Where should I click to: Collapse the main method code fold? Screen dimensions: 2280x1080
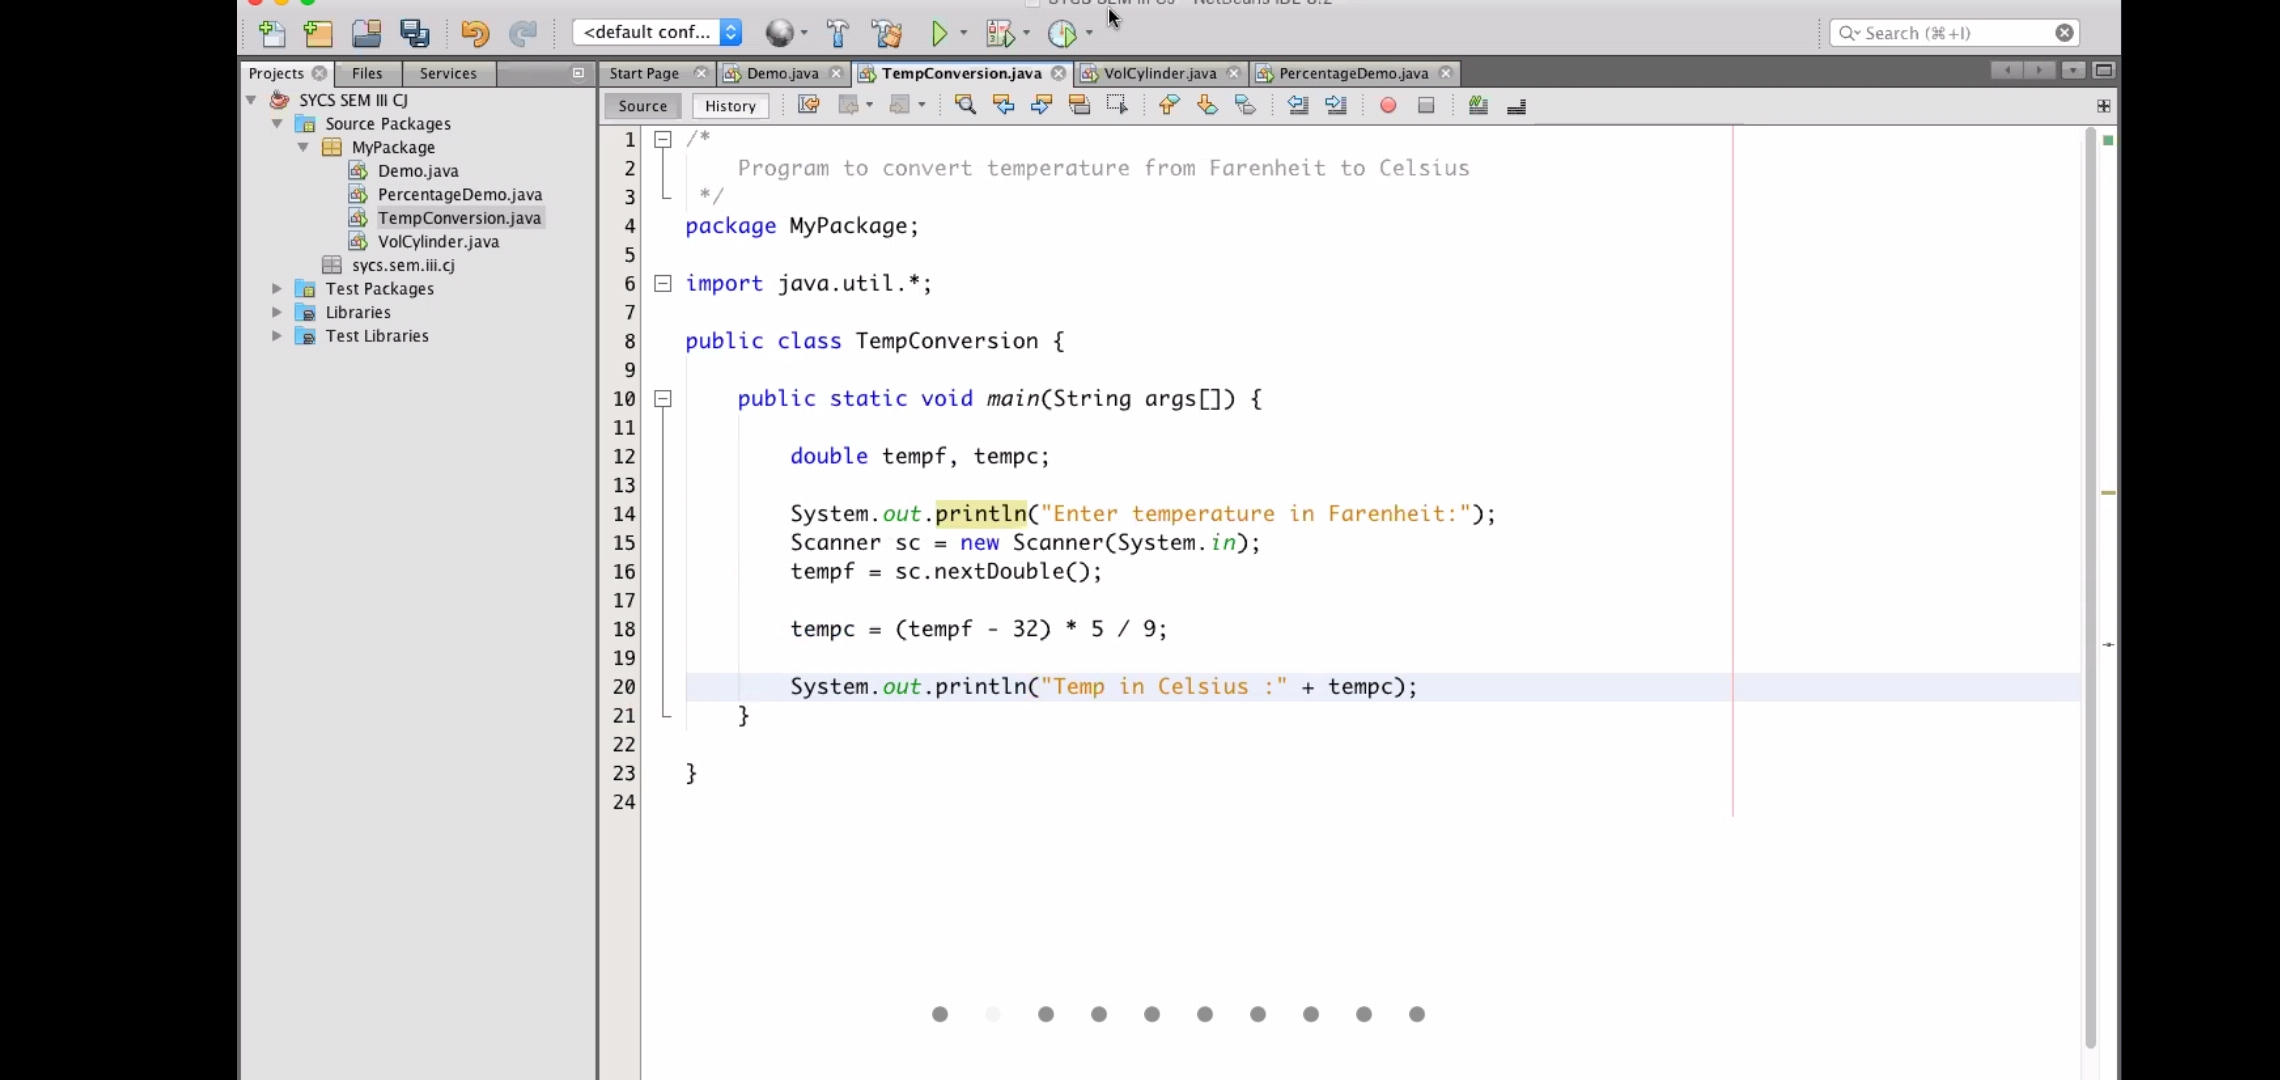662,399
